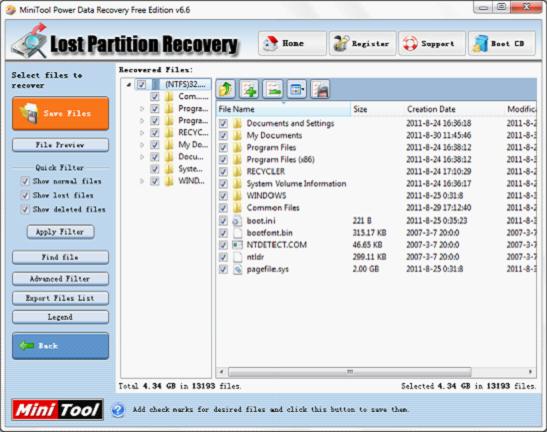Uncheck the NTDETECT.COM row checkbox
Screen dimensions: 547x432
(223, 245)
